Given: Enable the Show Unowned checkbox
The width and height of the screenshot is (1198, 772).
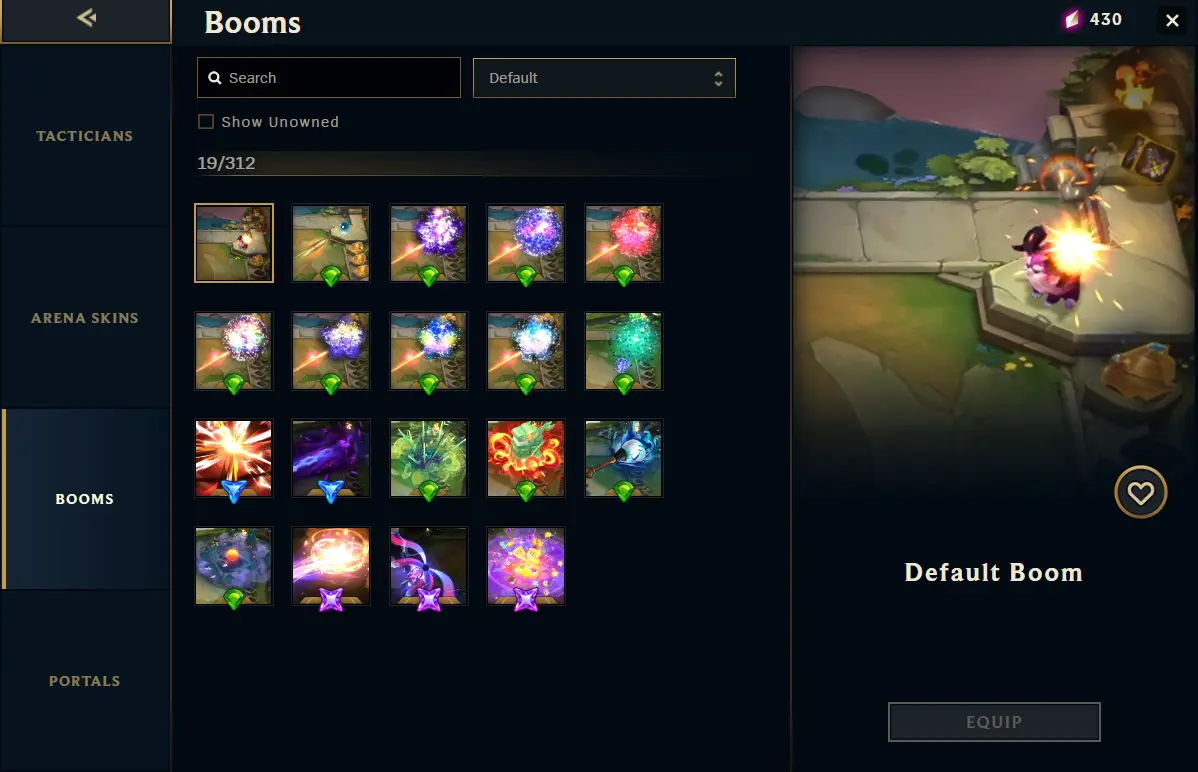Looking at the screenshot, I should point(206,122).
